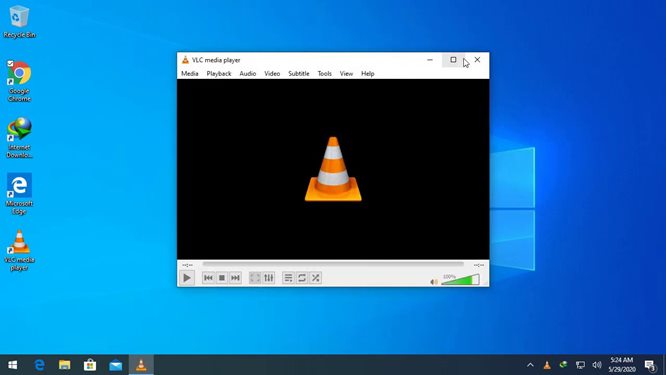
Task: Toggle the loop mode button
Action: point(302,278)
